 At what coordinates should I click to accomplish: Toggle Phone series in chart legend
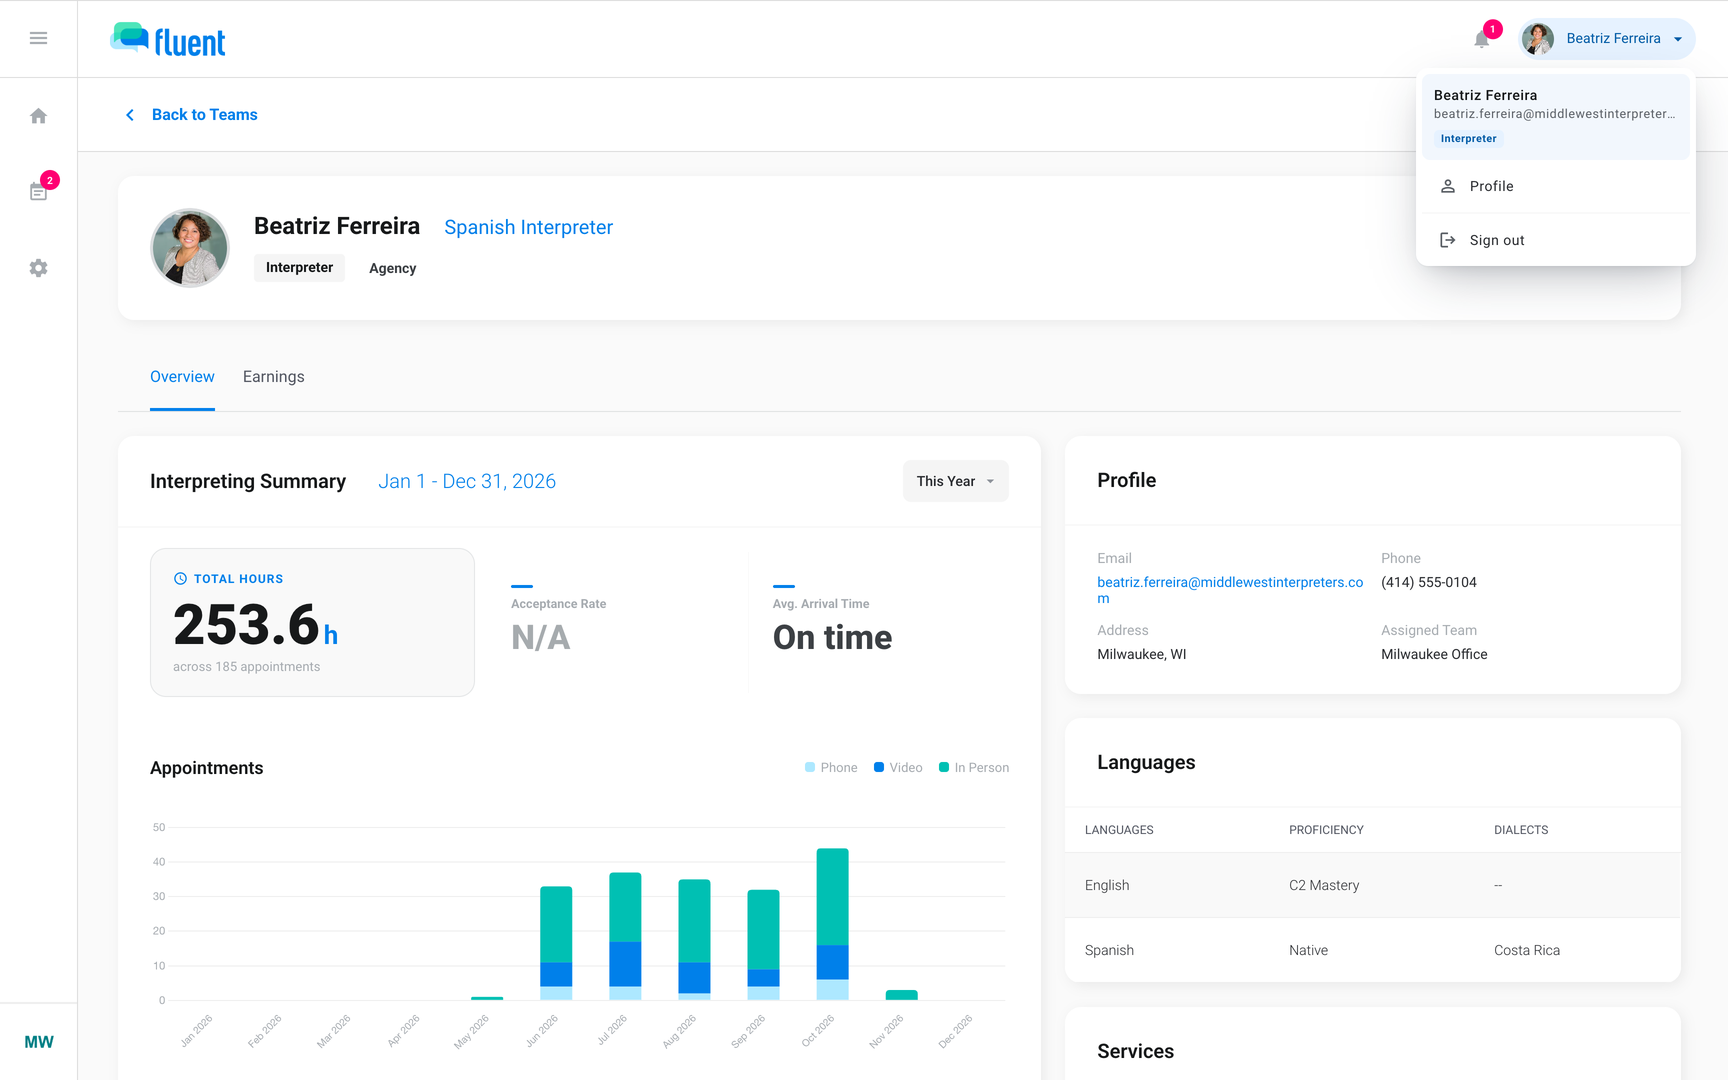tap(831, 768)
